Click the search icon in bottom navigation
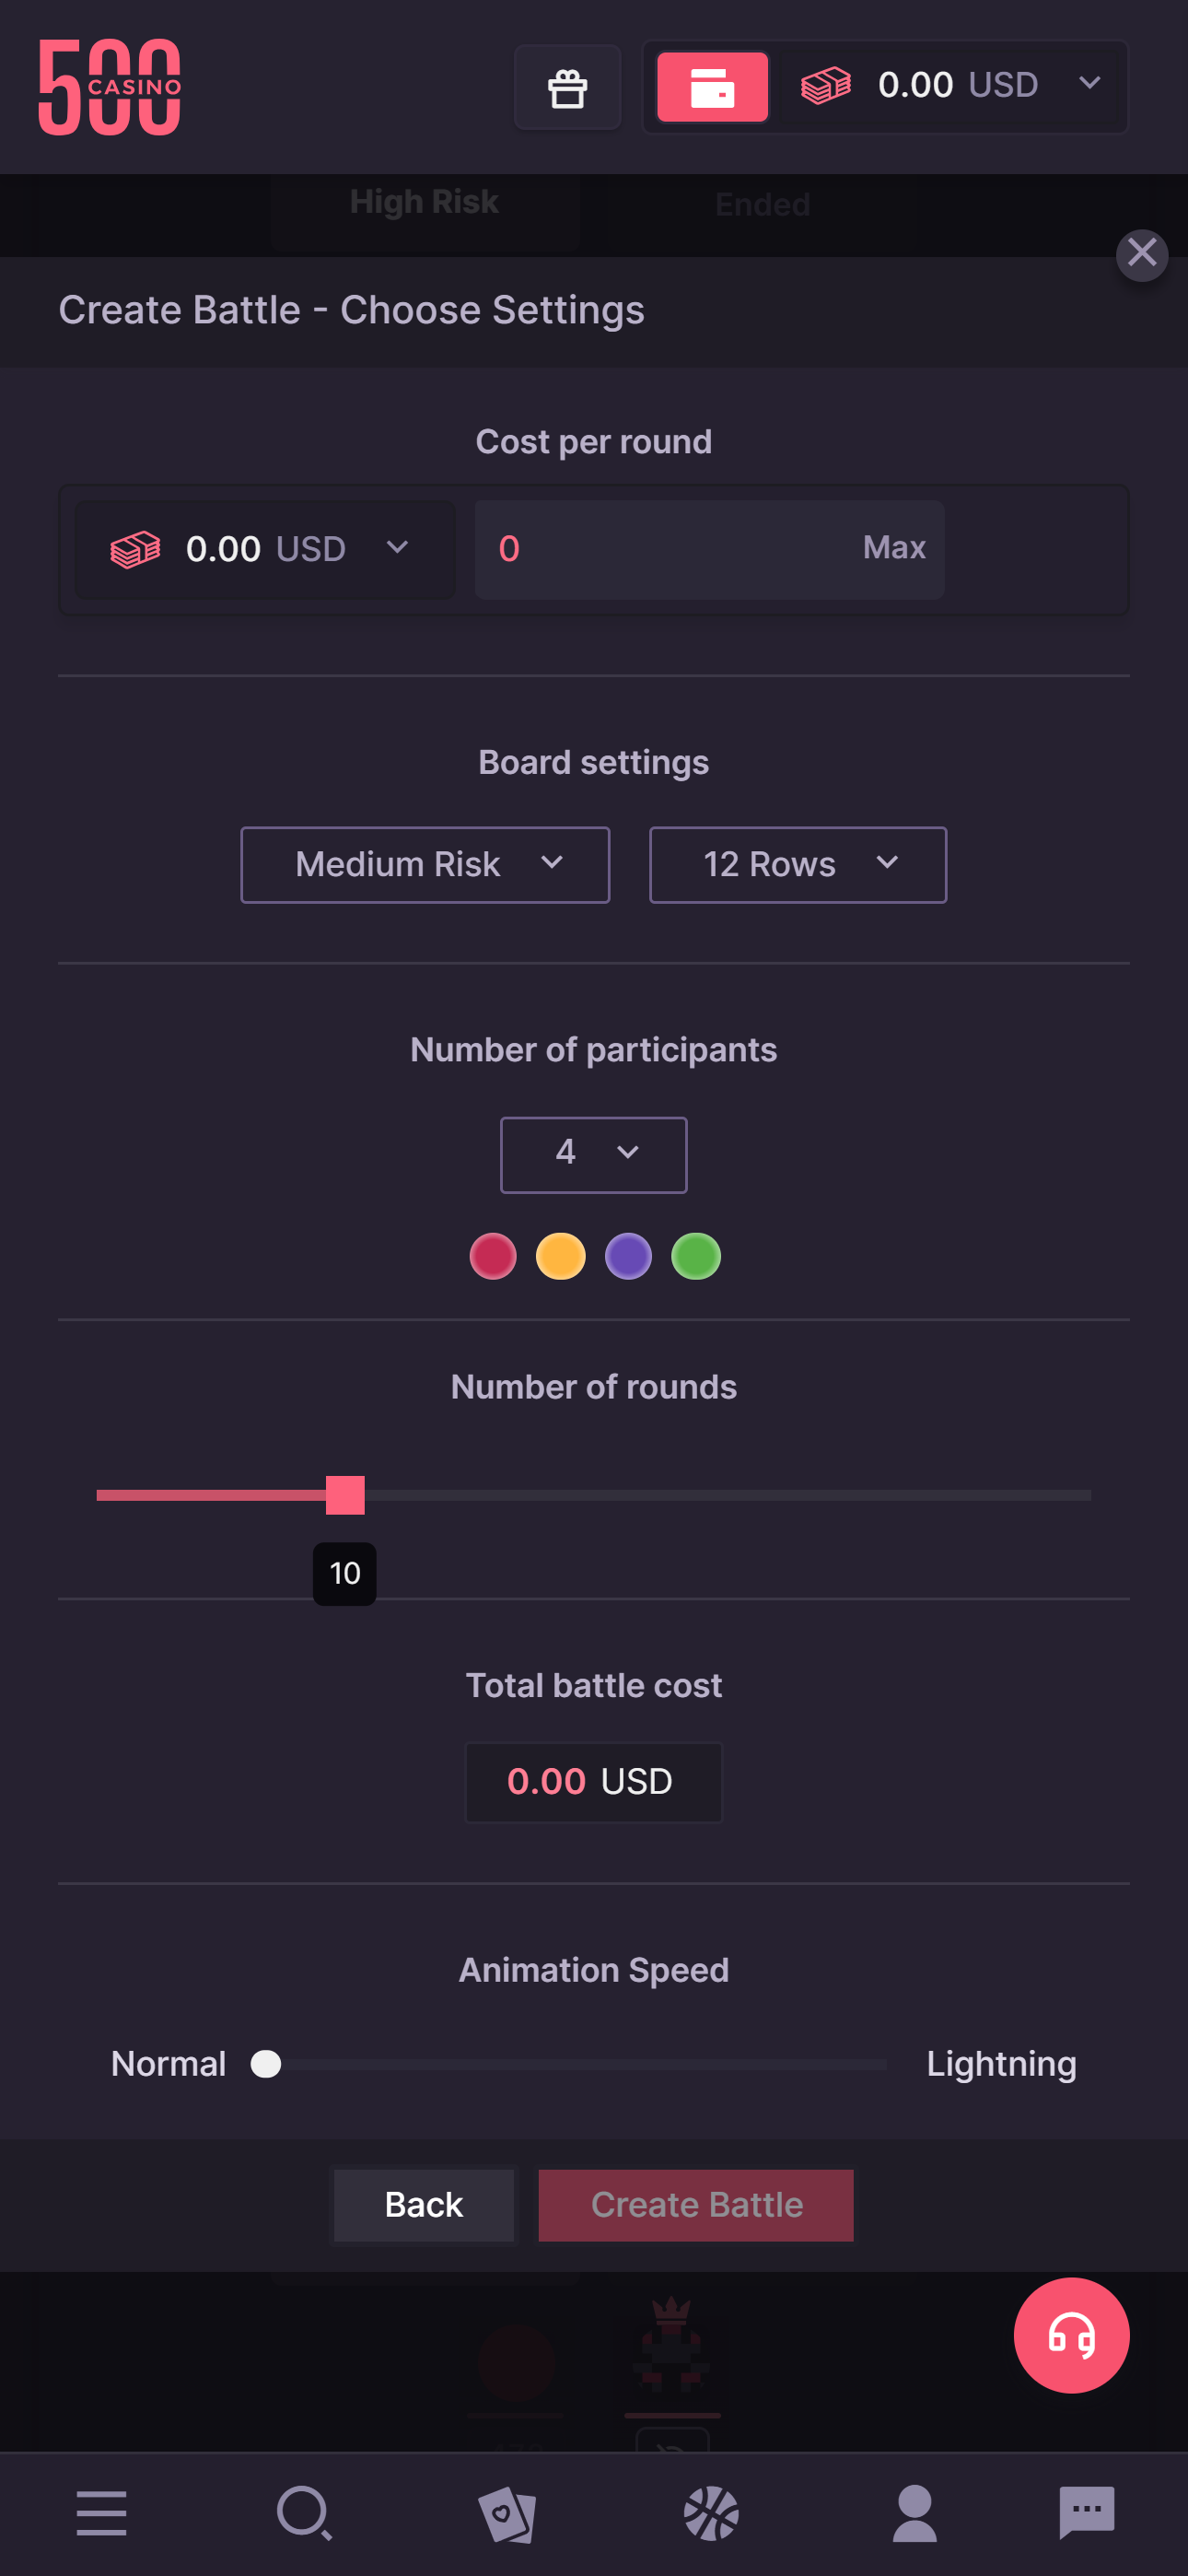Viewport: 1188px width, 2576px height. point(305,2512)
